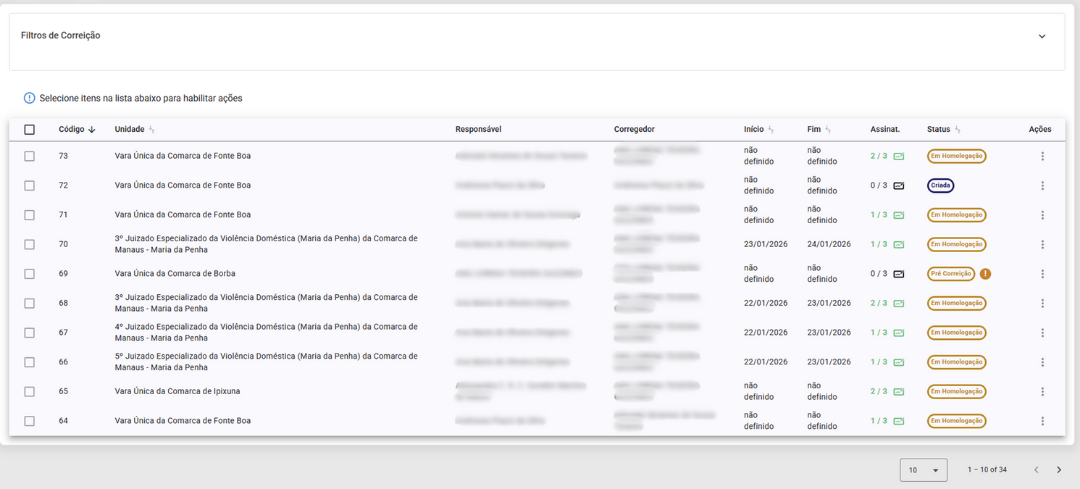1080x489 pixels.
Task: Click the Pré Correição status badge
Action: [950, 274]
